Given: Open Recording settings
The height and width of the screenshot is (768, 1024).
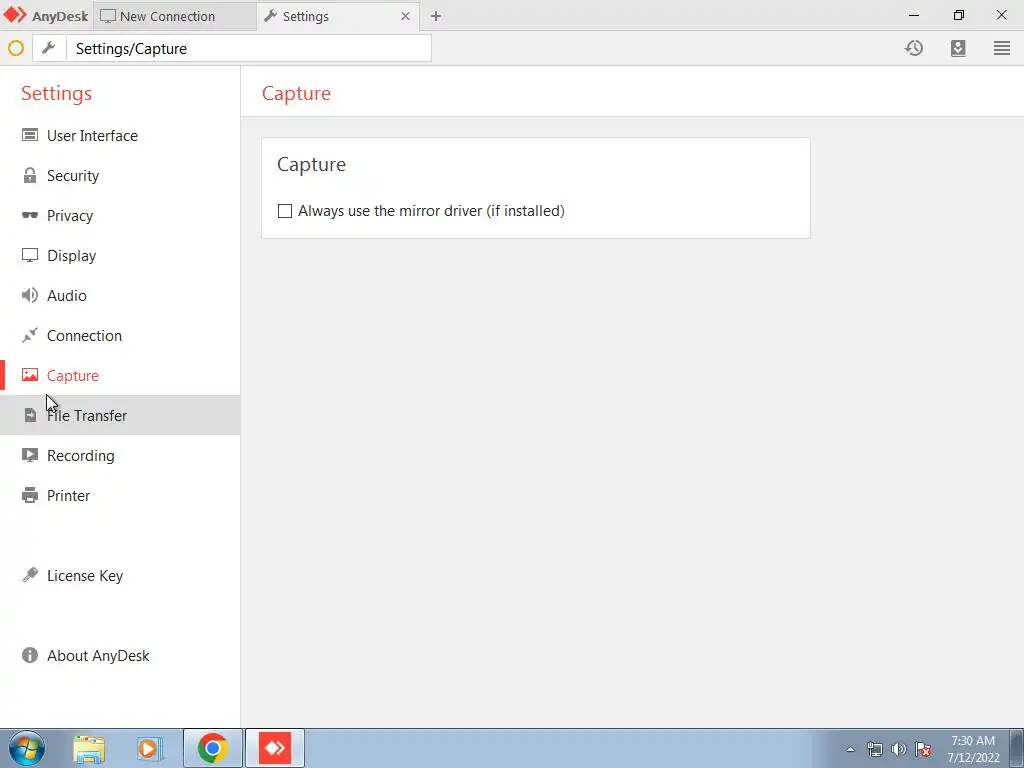Looking at the screenshot, I should click(120, 455).
